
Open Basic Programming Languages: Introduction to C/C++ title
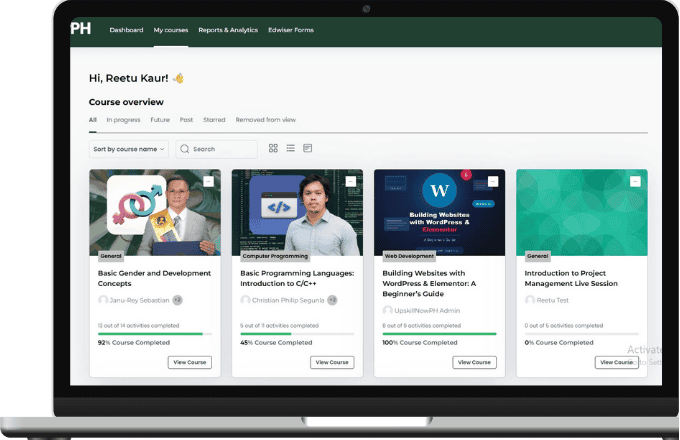(x=297, y=278)
